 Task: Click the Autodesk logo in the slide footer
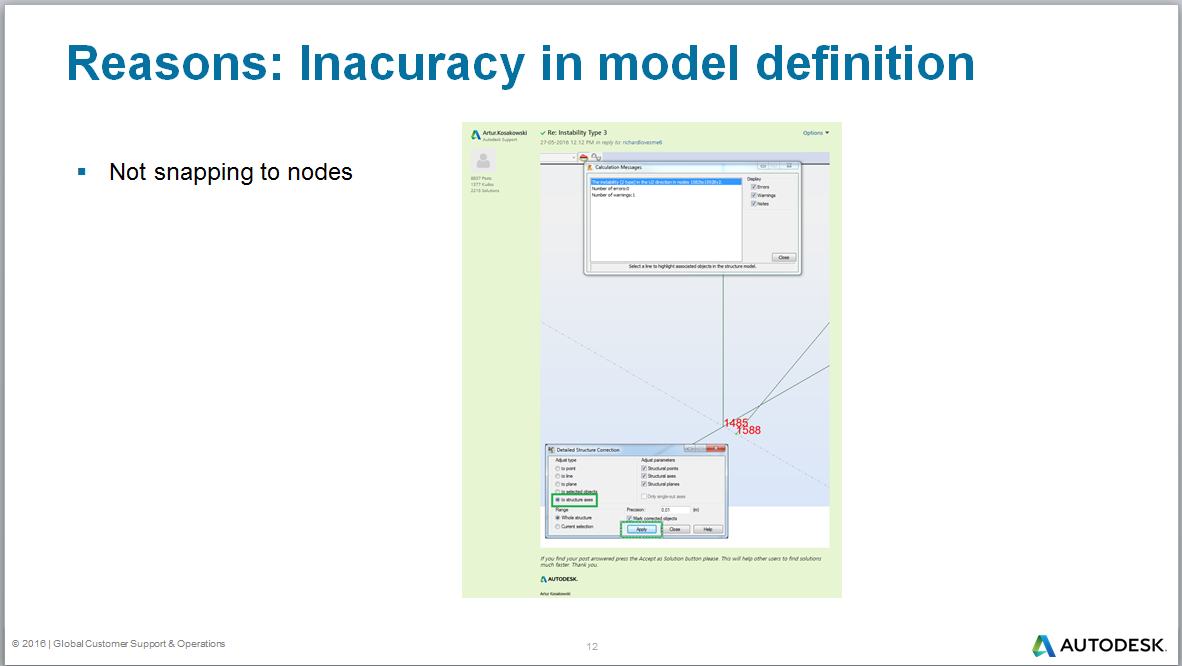(x=1098, y=645)
